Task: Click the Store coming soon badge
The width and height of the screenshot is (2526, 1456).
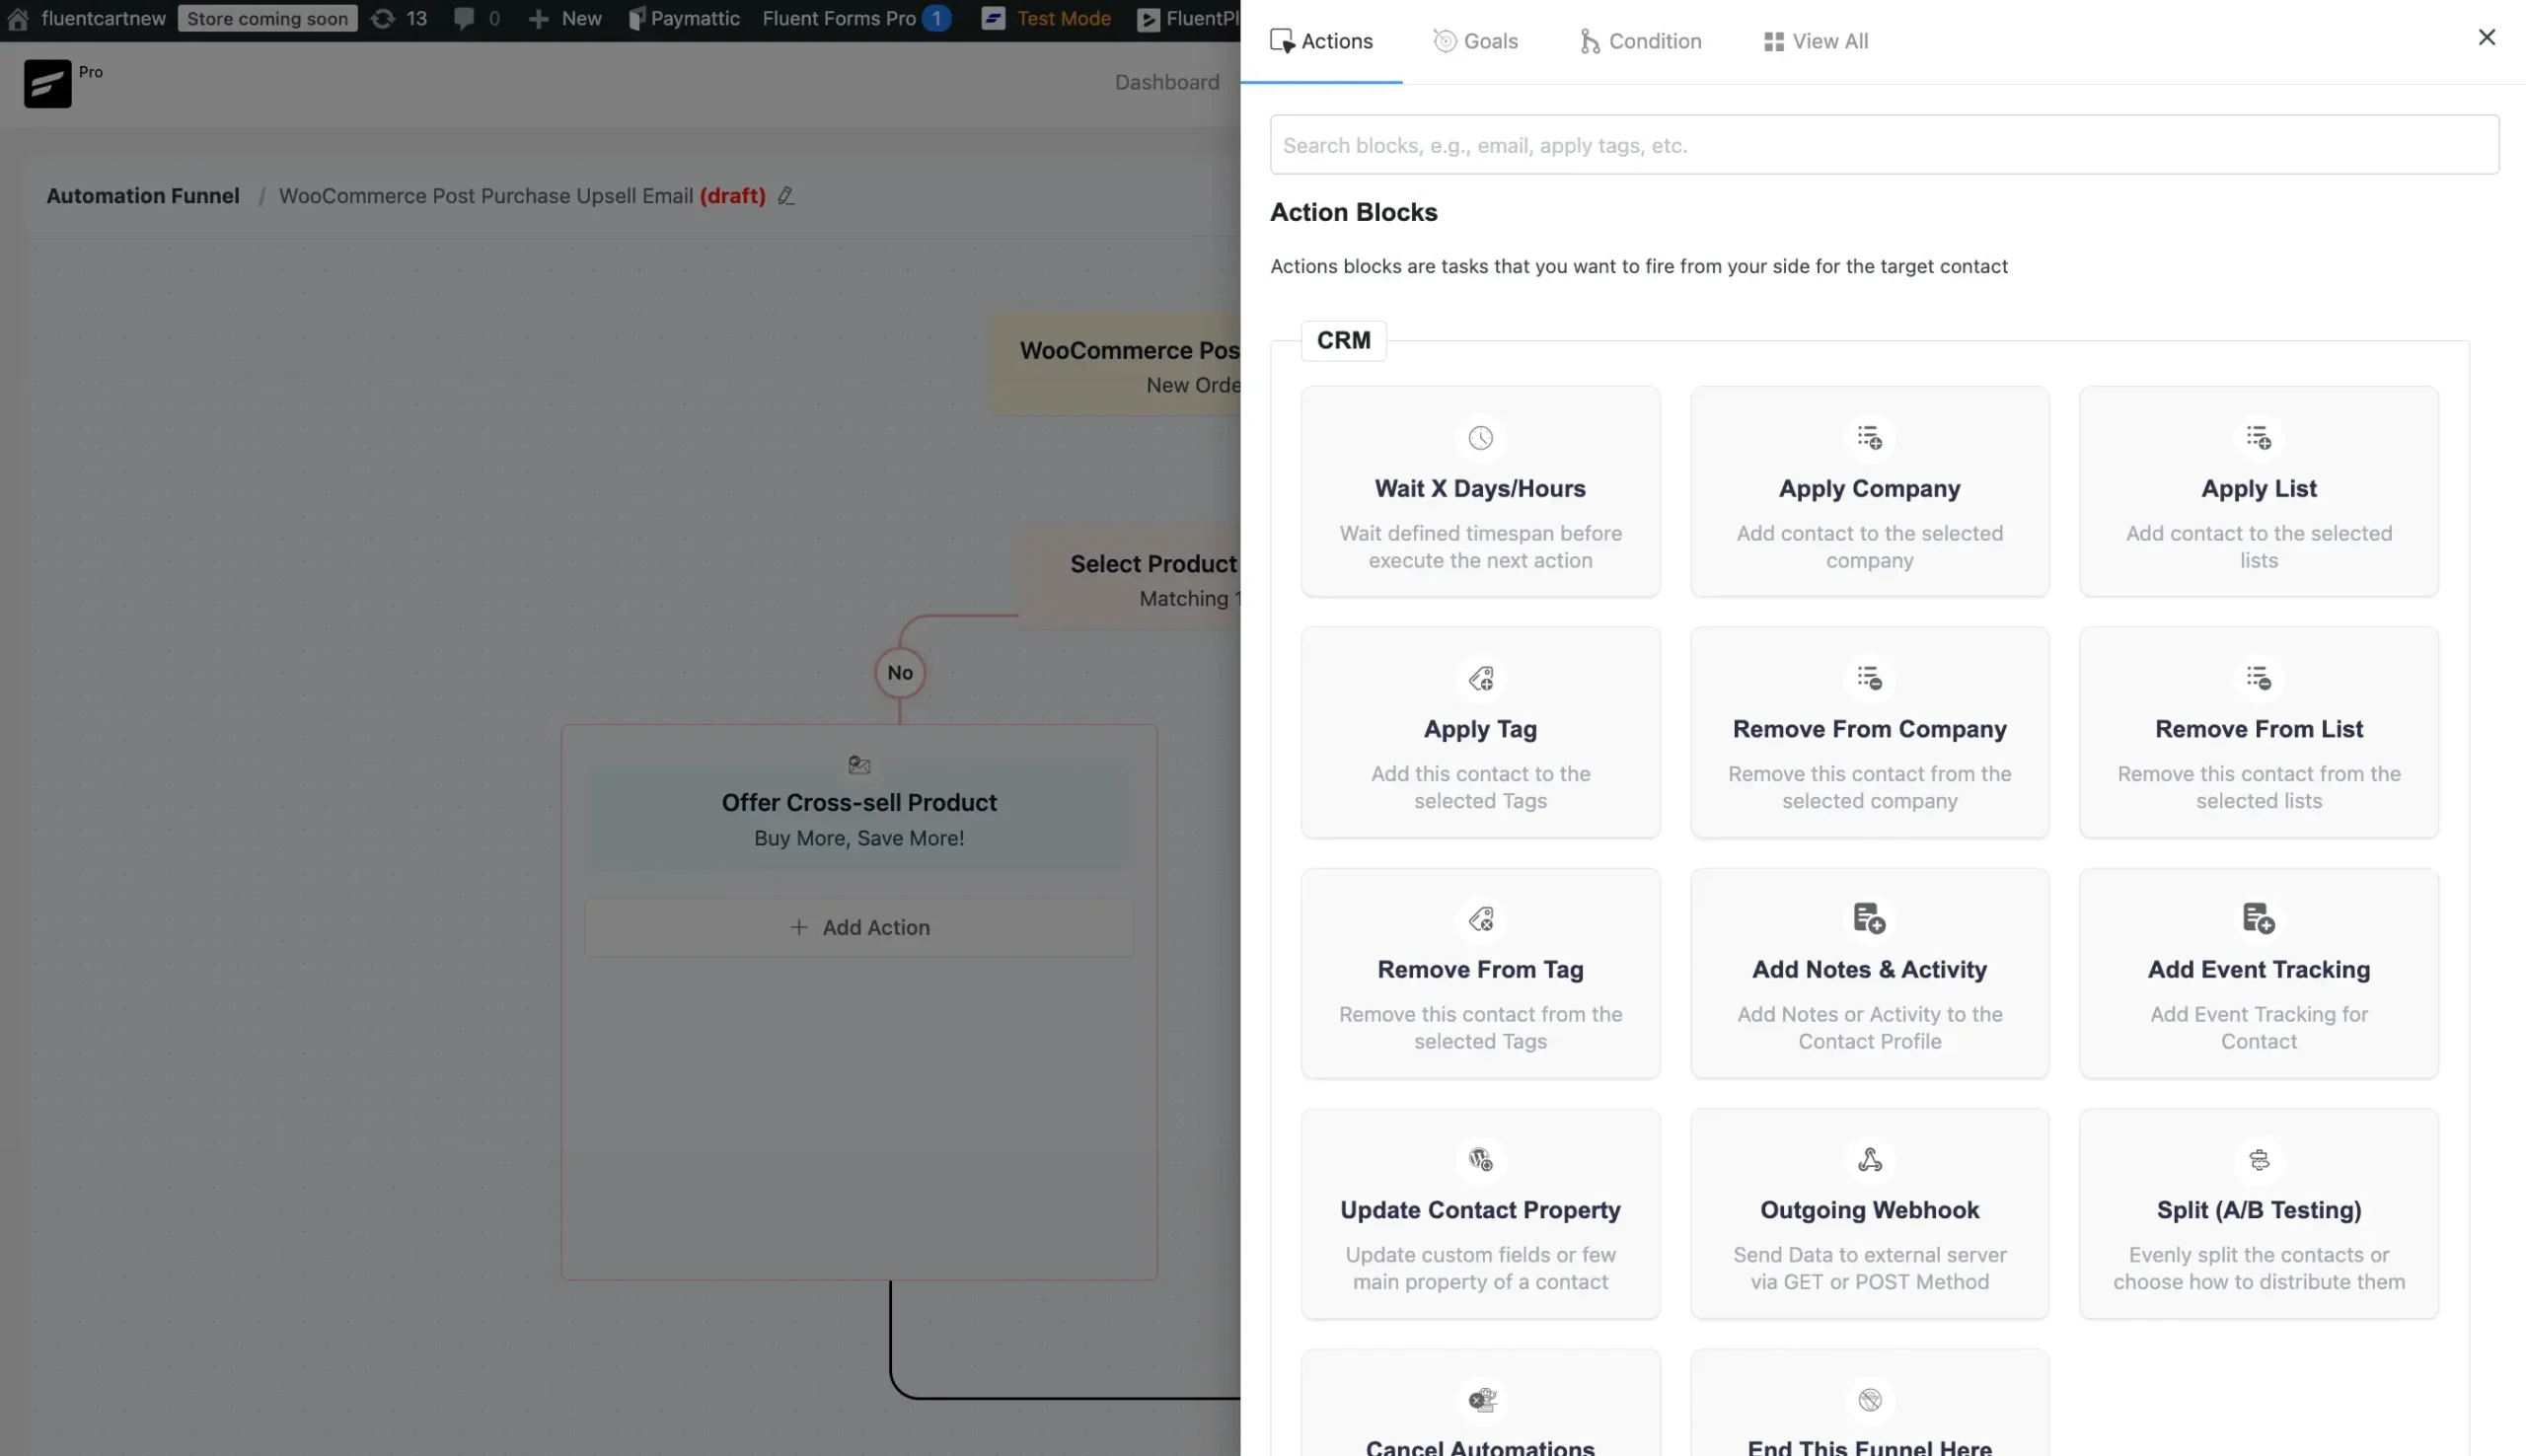Action: click(267, 18)
